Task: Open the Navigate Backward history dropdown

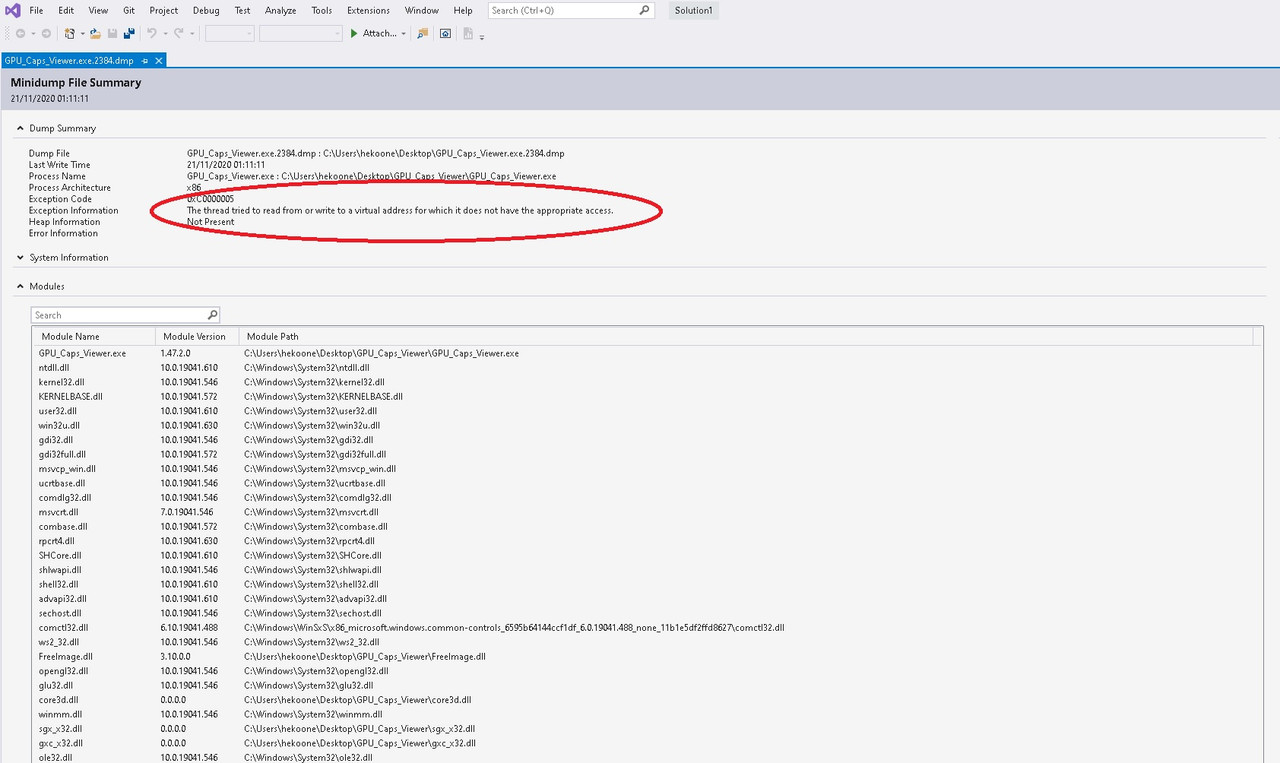Action: tap(33, 33)
